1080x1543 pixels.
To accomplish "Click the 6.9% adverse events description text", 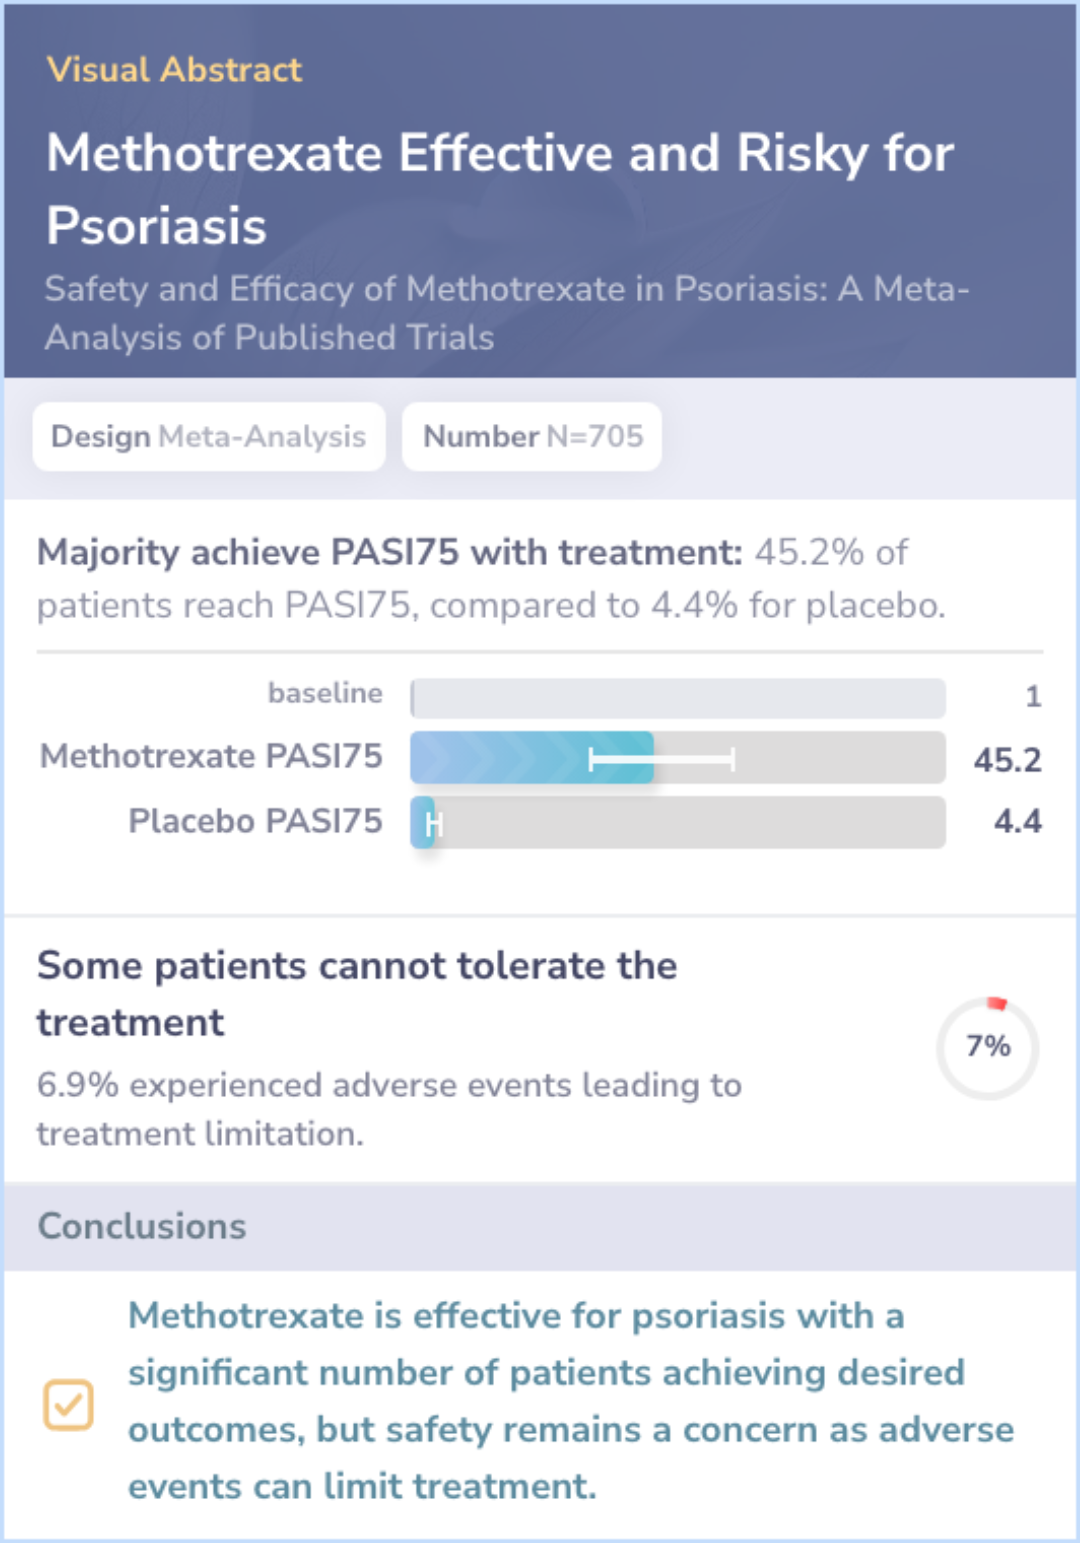I will [389, 1109].
